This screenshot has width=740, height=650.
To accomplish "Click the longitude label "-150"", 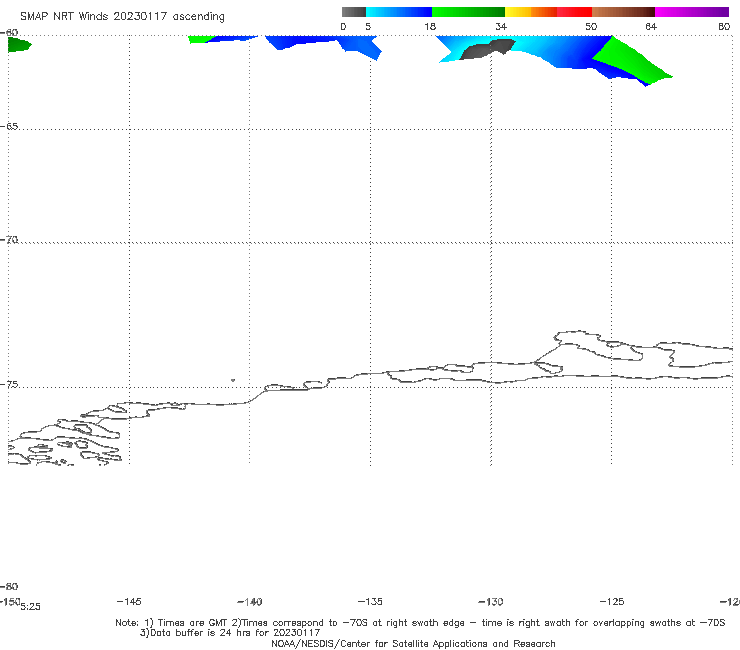I will coord(10,601).
